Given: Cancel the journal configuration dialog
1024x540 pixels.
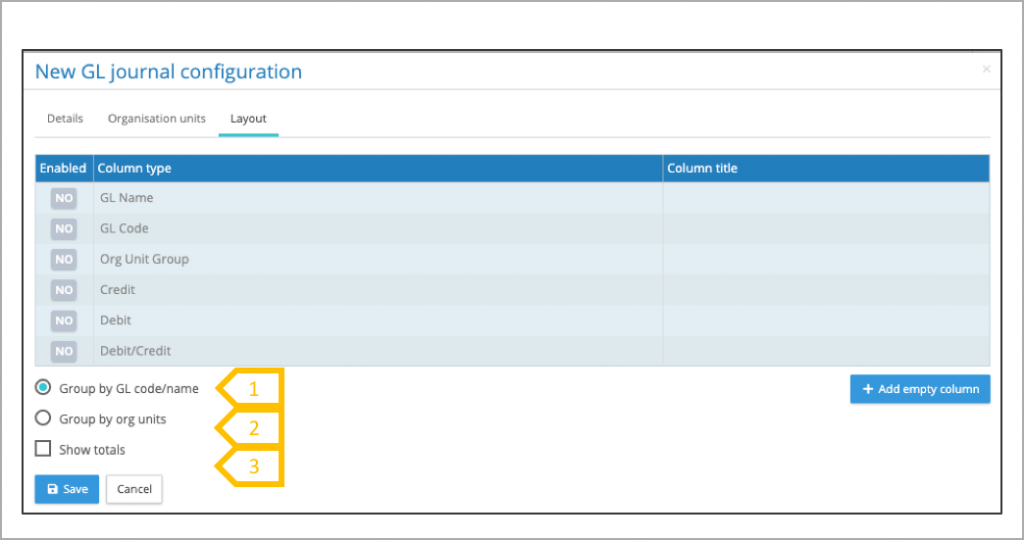Looking at the screenshot, I should pos(134,489).
